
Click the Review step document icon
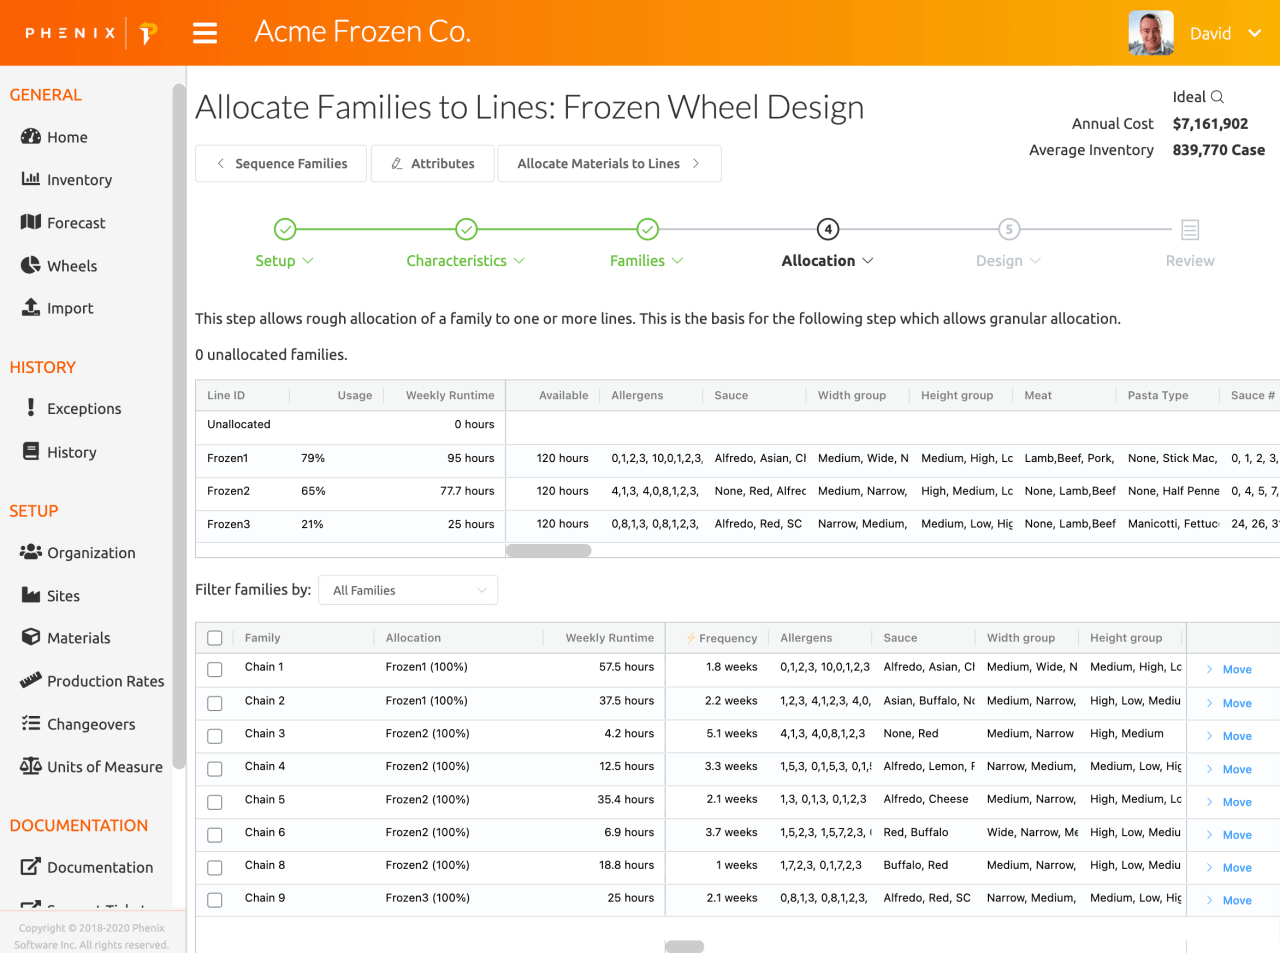1190,230
